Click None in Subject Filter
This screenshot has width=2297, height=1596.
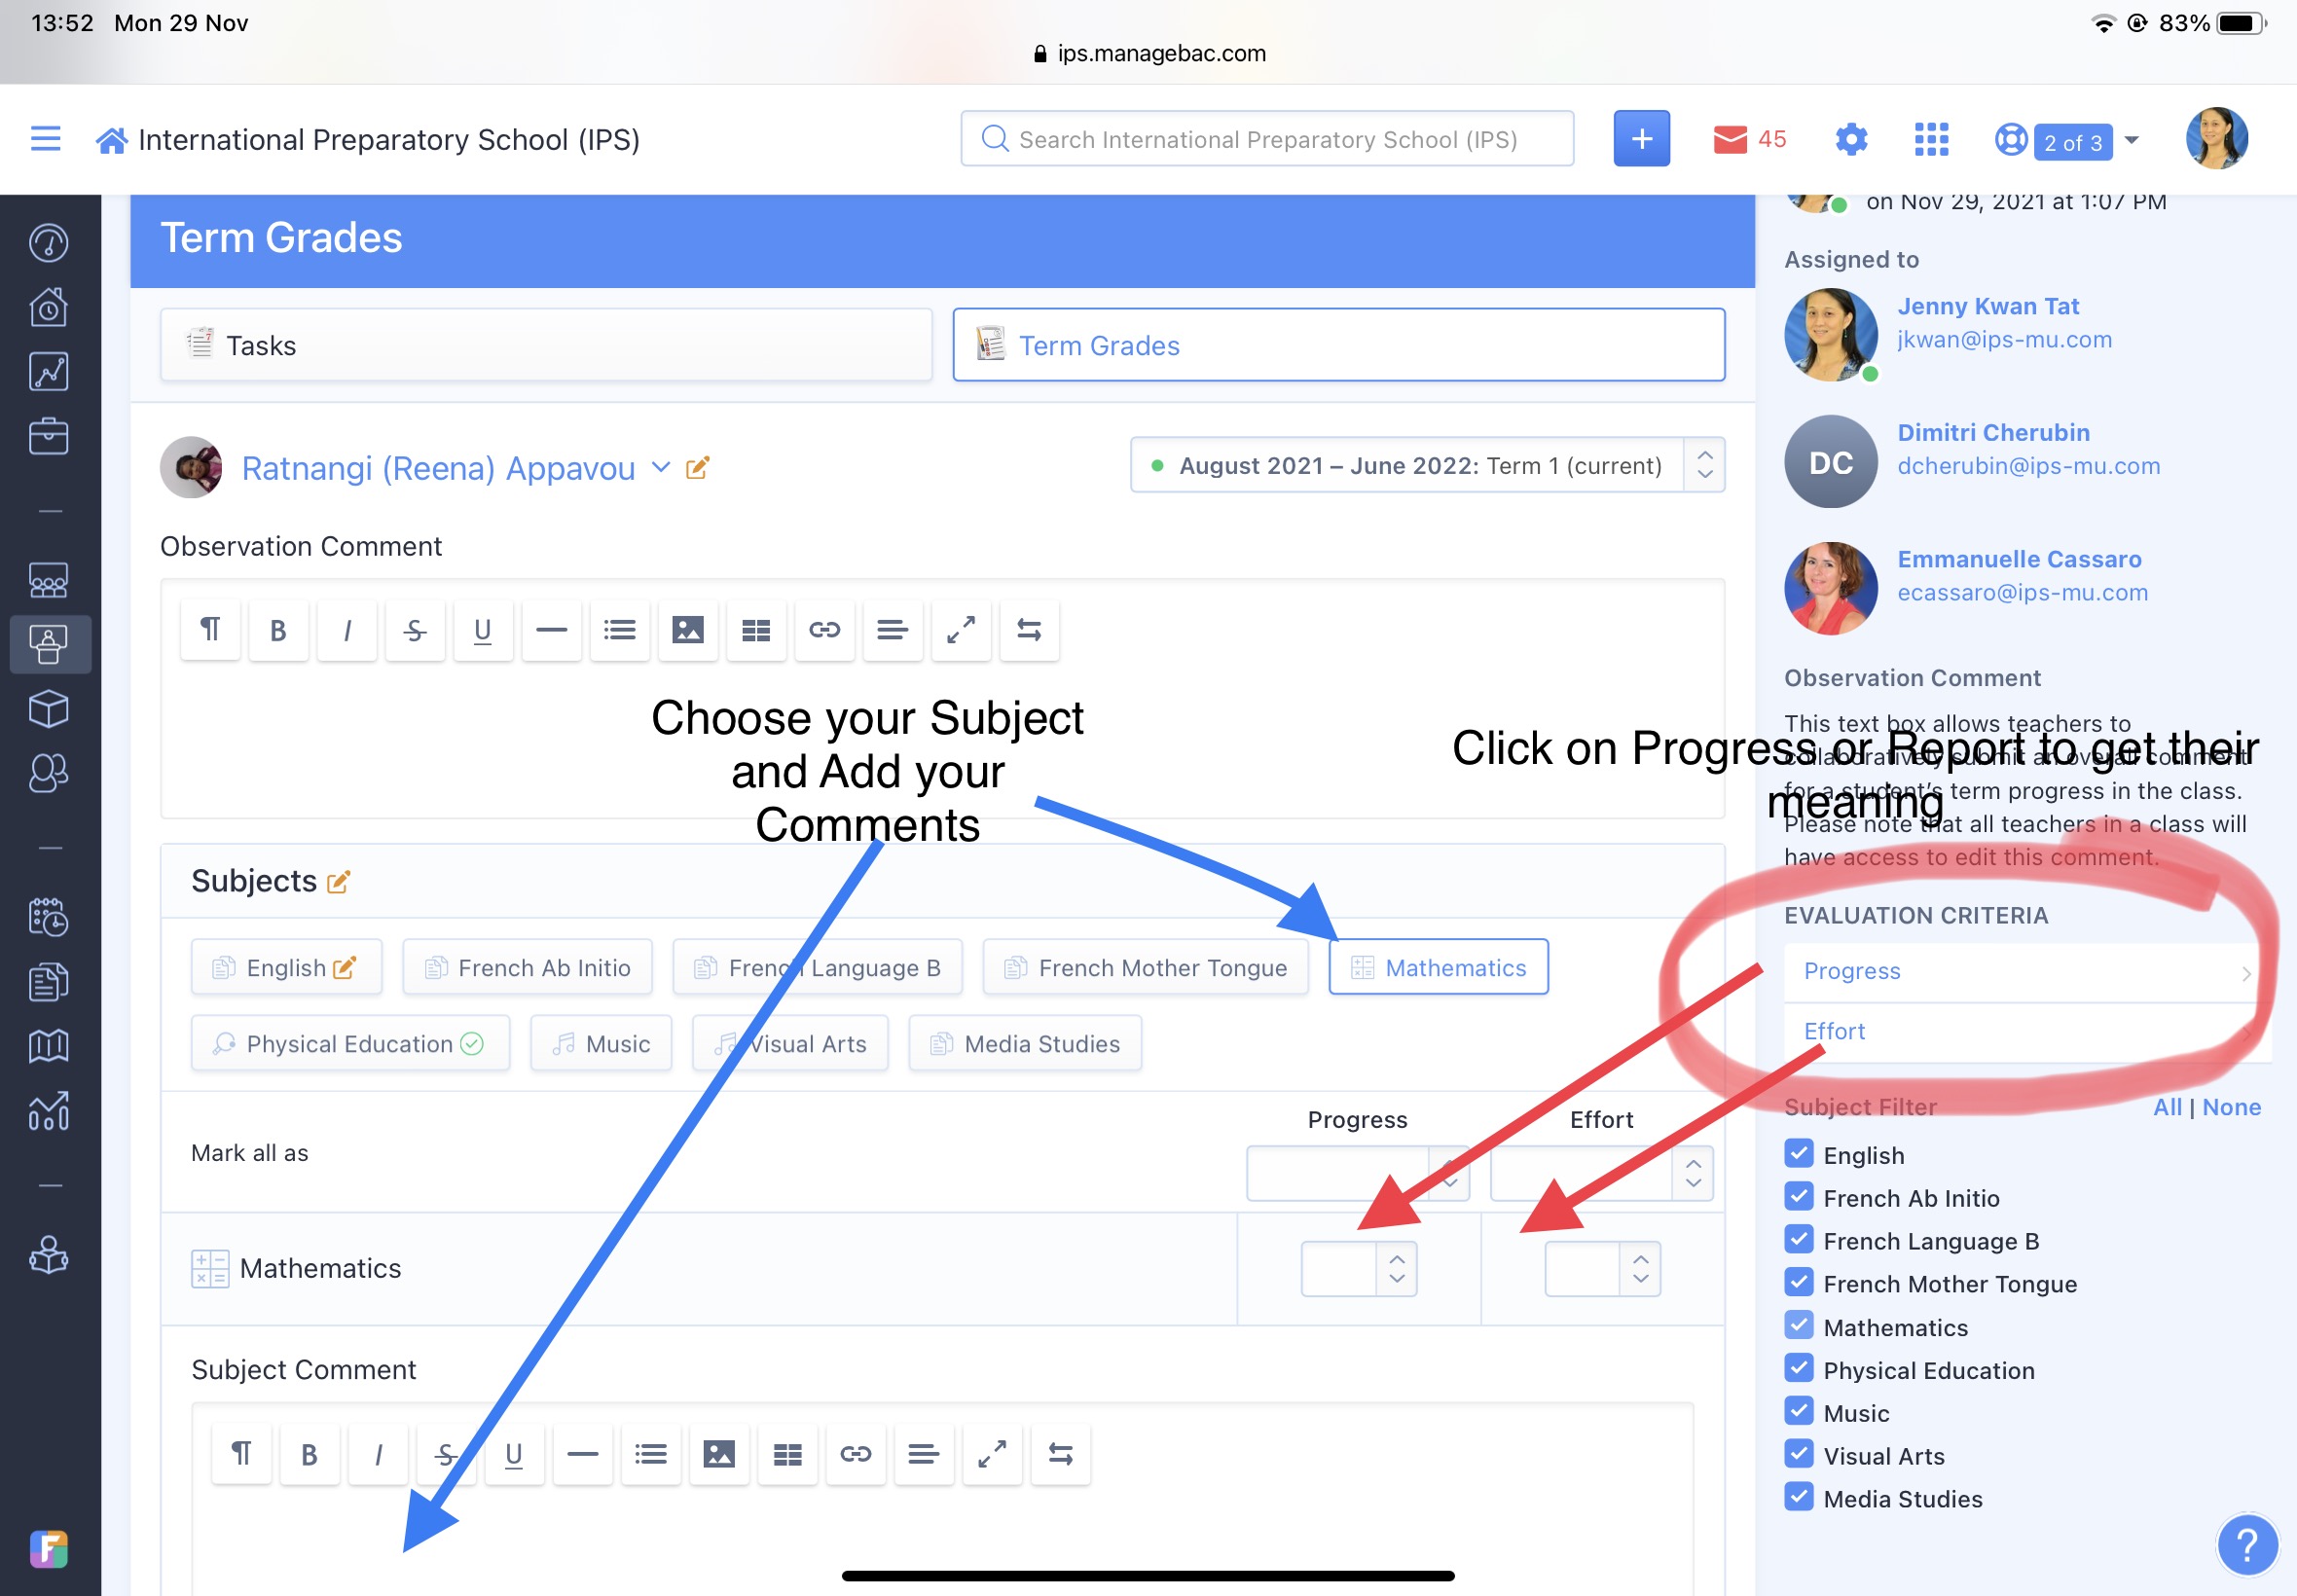(x=2231, y=1107)
